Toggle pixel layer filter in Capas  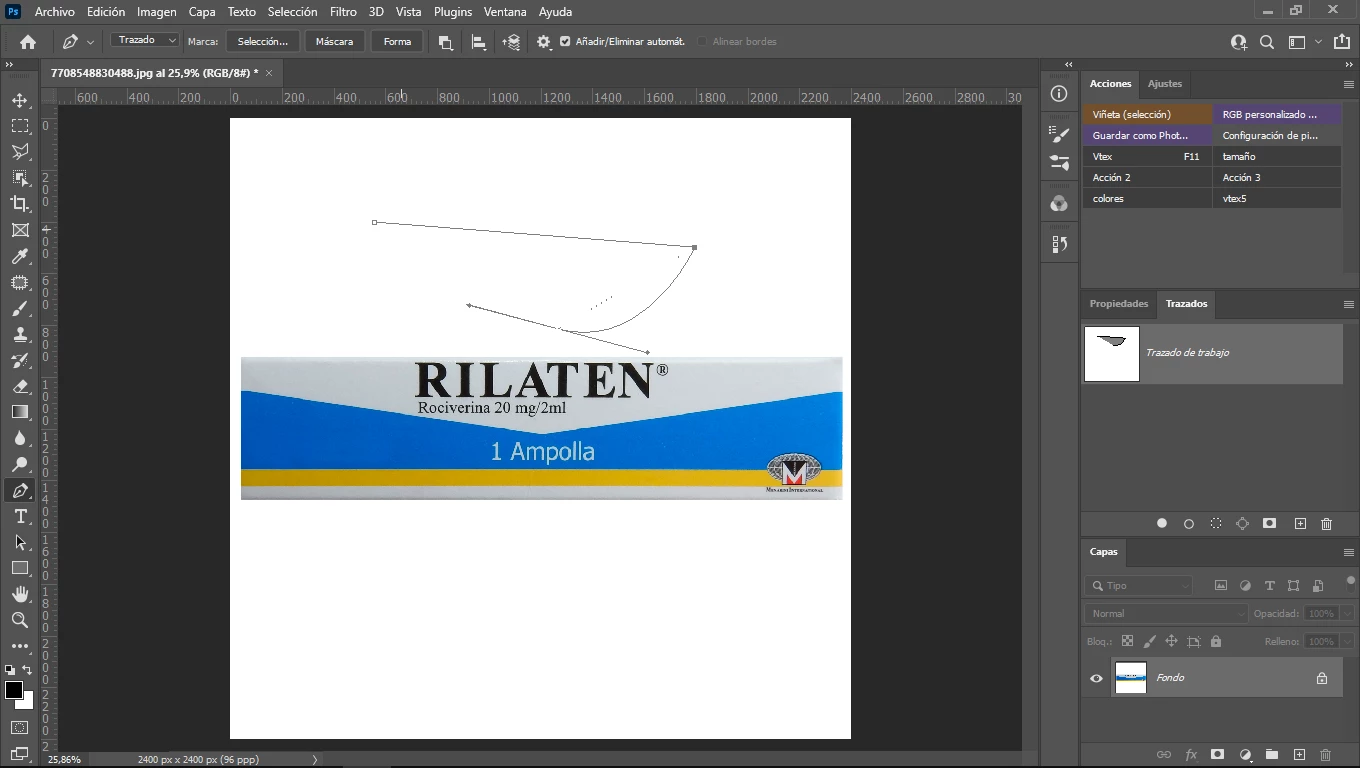click(1221, 586)
